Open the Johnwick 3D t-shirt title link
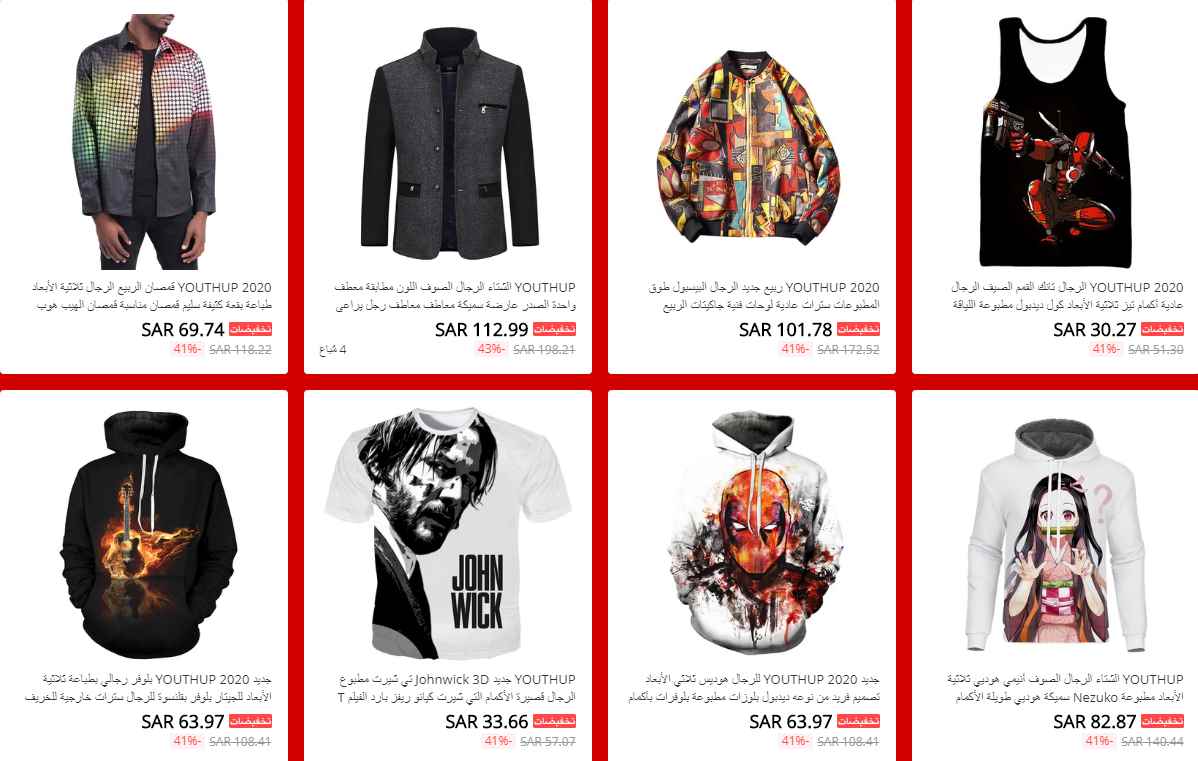 [x=457, y=688]
